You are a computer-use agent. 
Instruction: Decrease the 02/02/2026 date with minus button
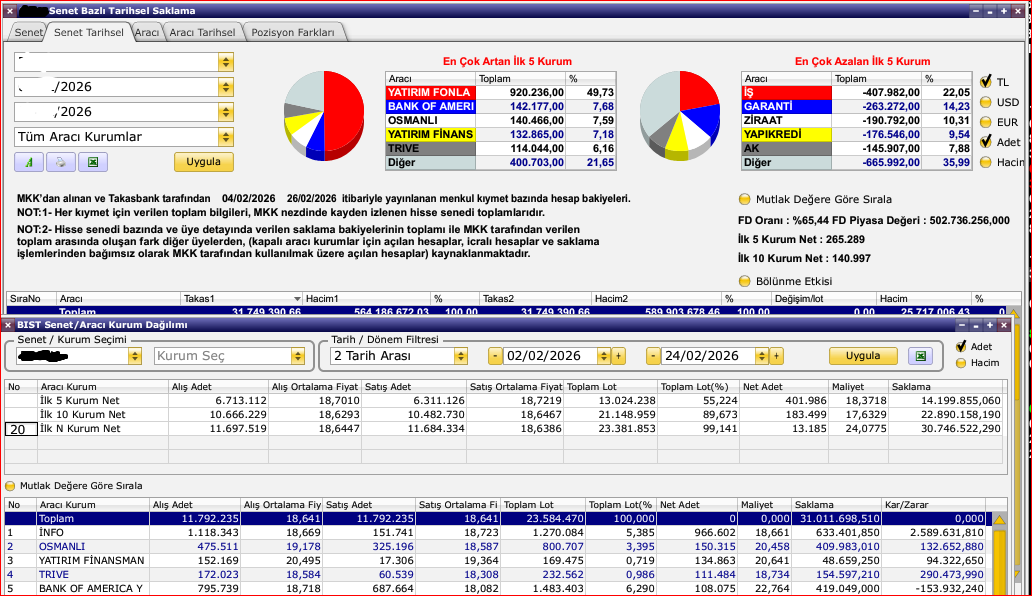pyautogui.click(x=495, y=356)
